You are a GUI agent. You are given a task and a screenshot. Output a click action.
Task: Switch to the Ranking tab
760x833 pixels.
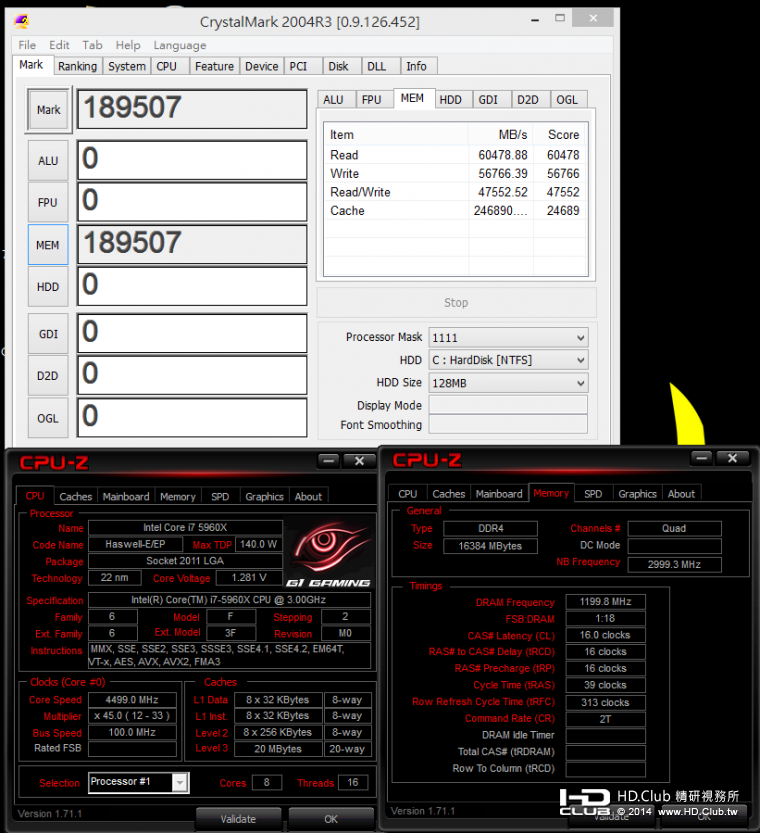77,66
